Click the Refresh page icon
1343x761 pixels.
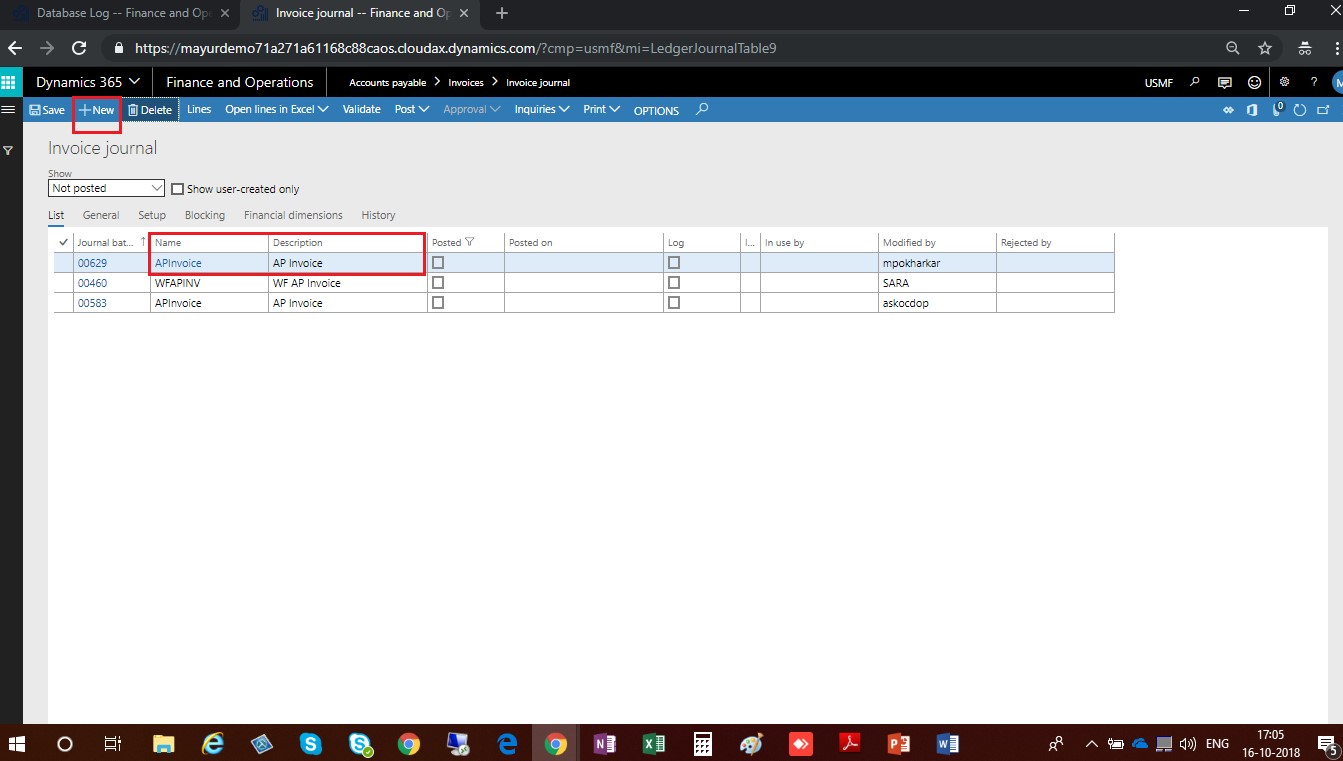1300,110
